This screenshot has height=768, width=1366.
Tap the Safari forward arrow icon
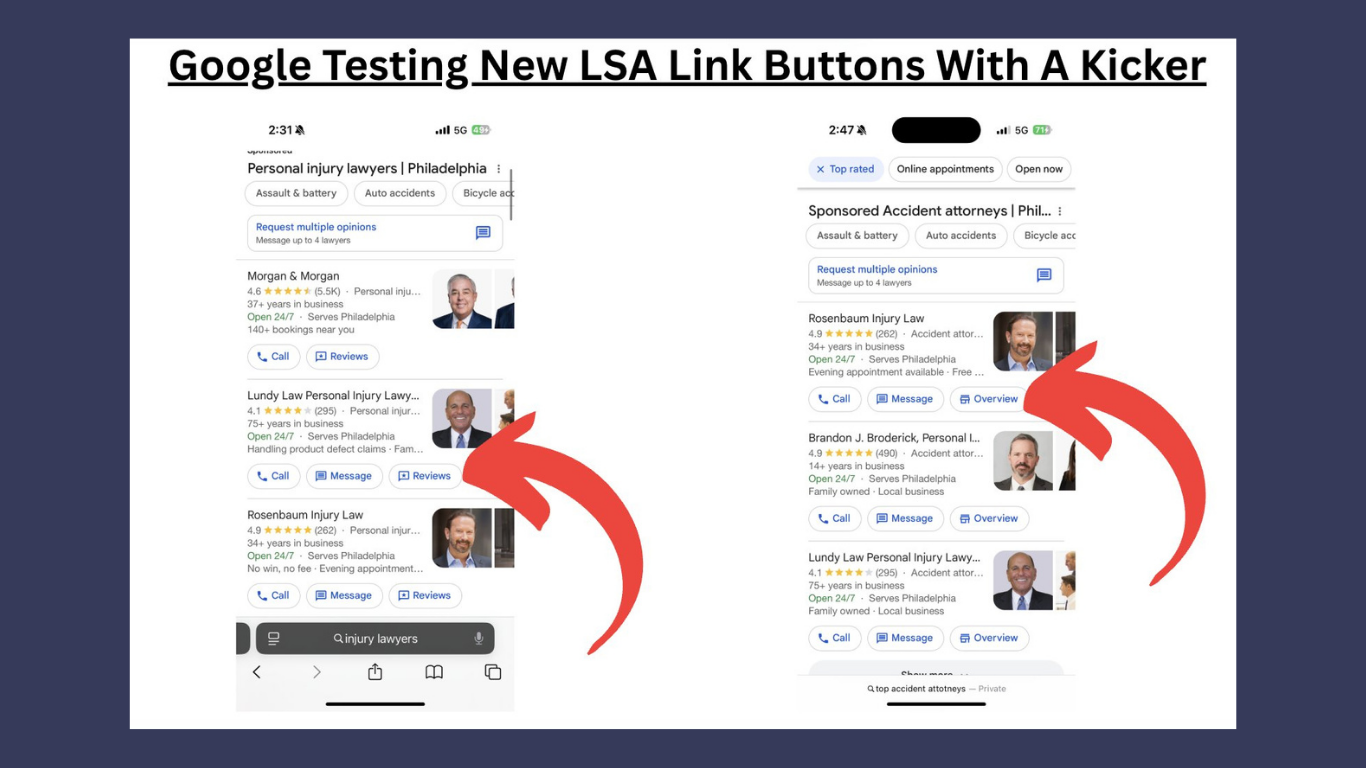[x=316, y=672]
